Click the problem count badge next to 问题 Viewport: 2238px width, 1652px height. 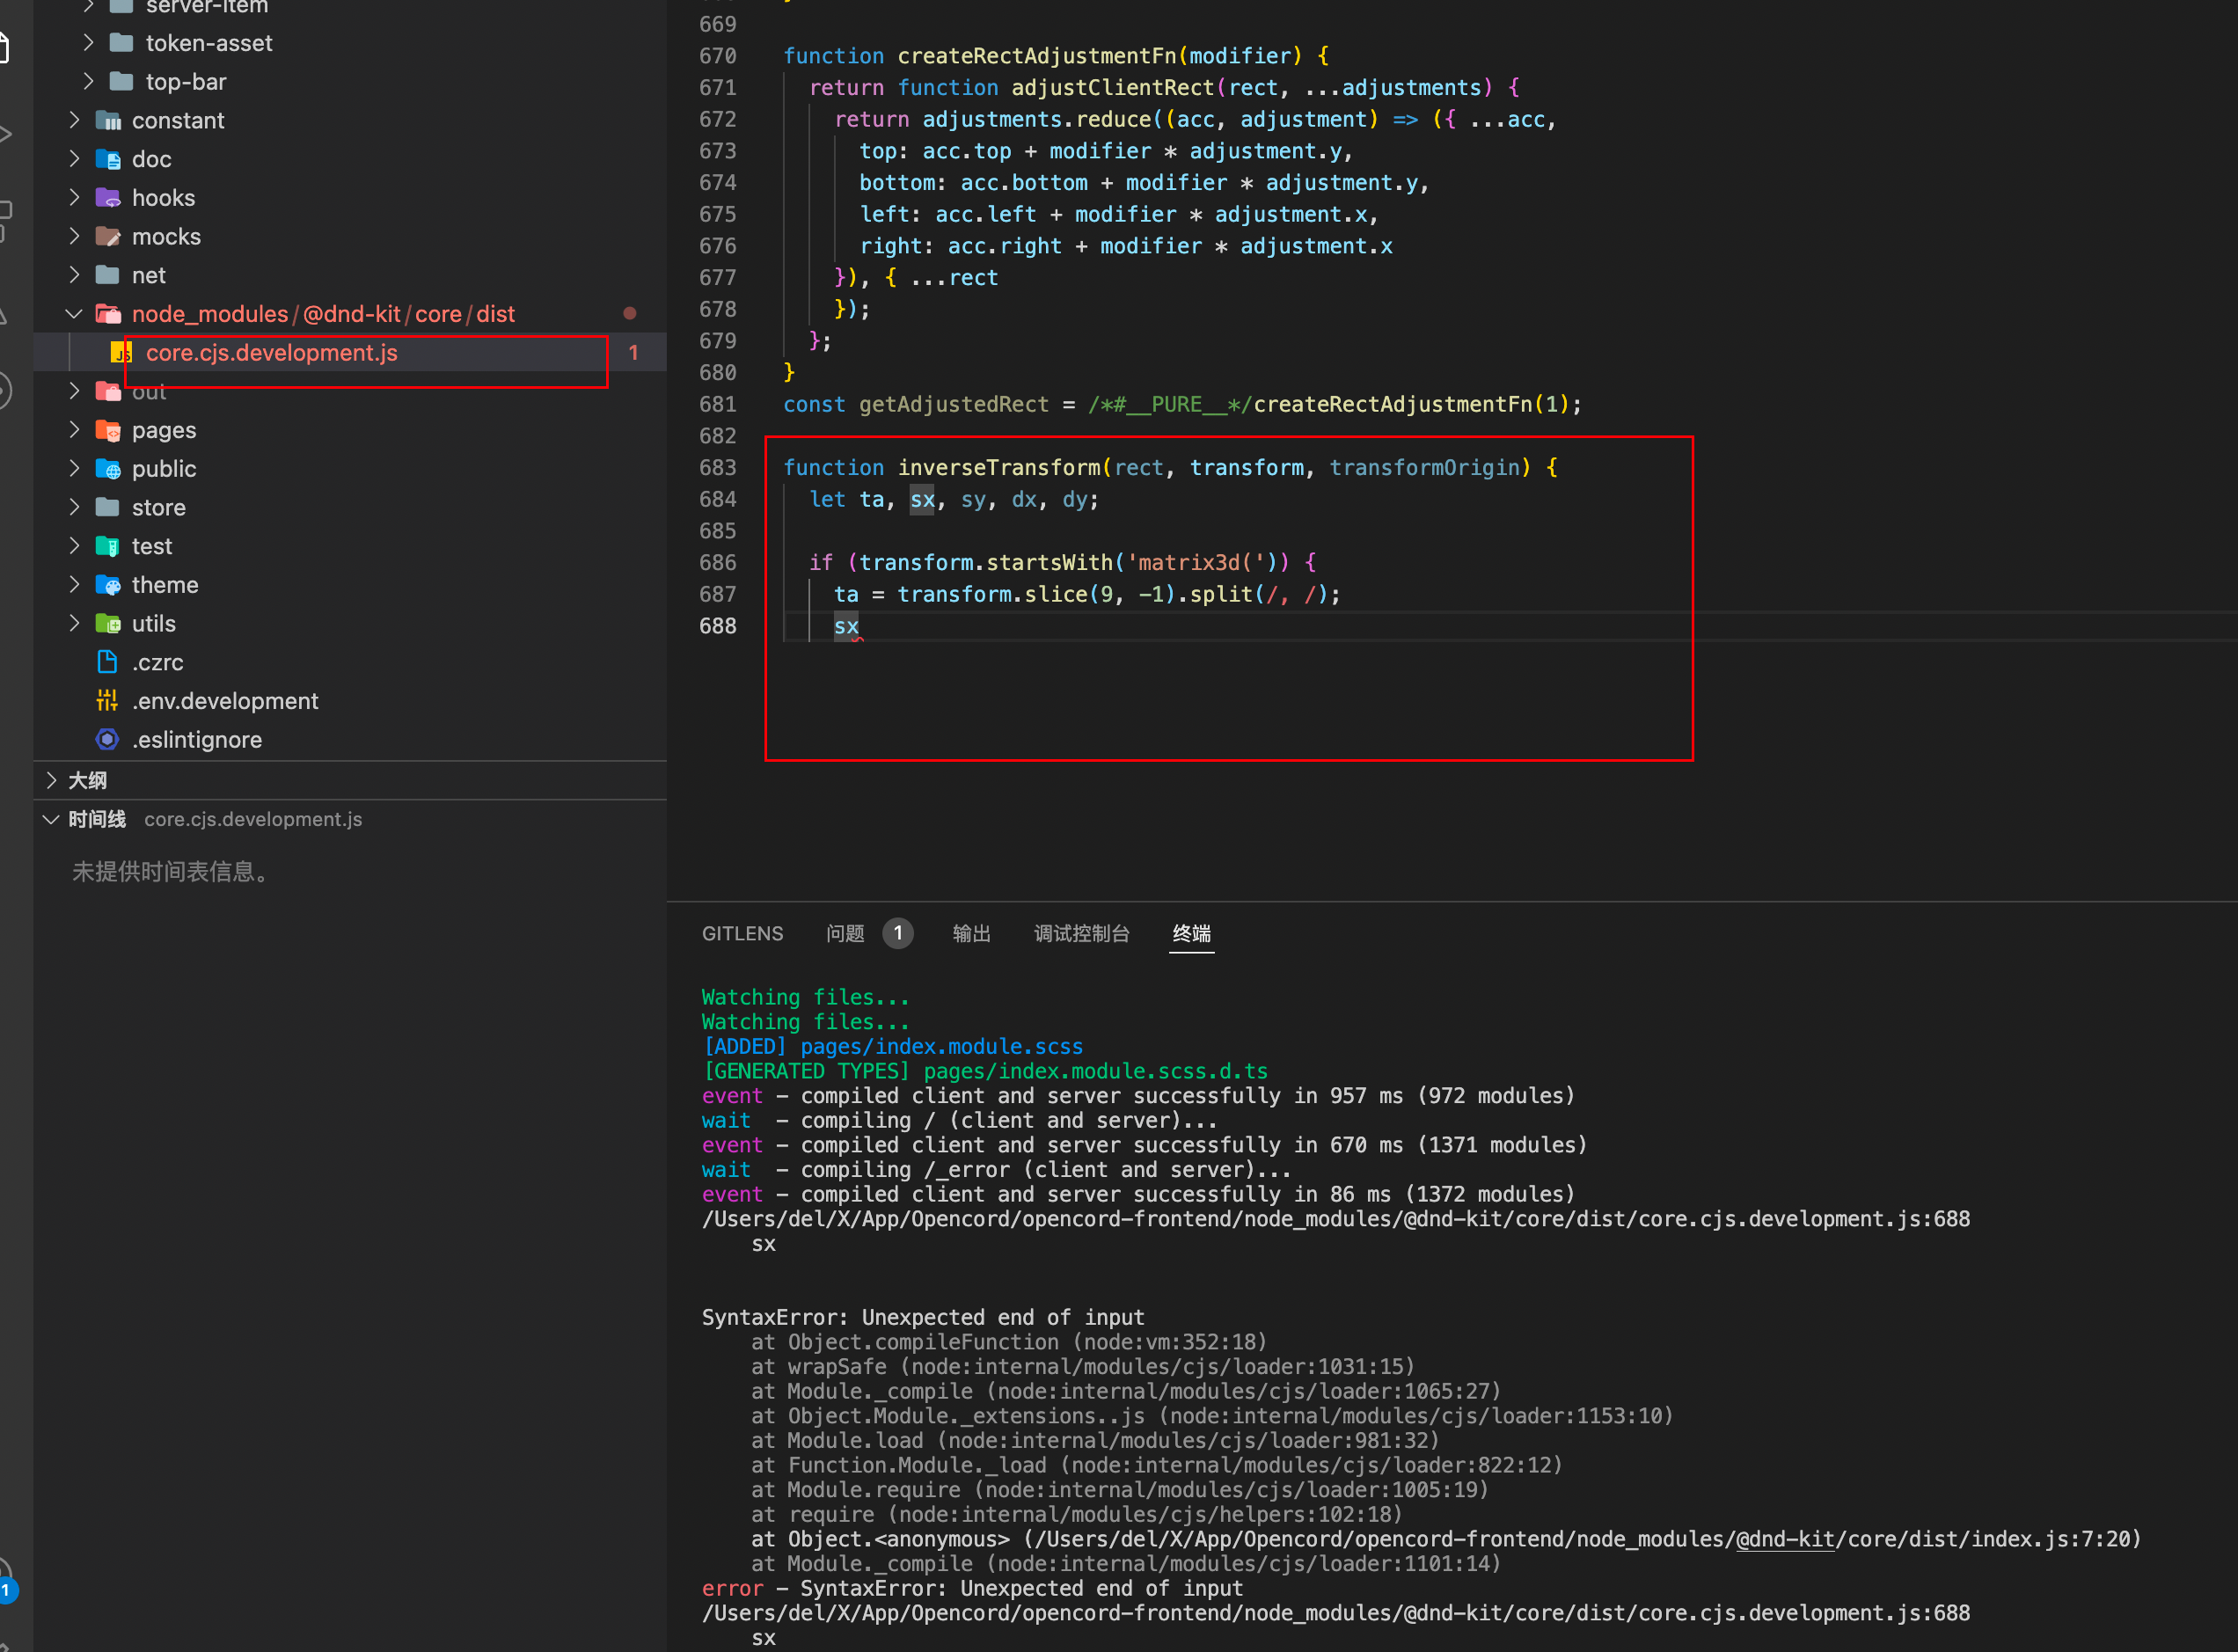click(898, 933)
